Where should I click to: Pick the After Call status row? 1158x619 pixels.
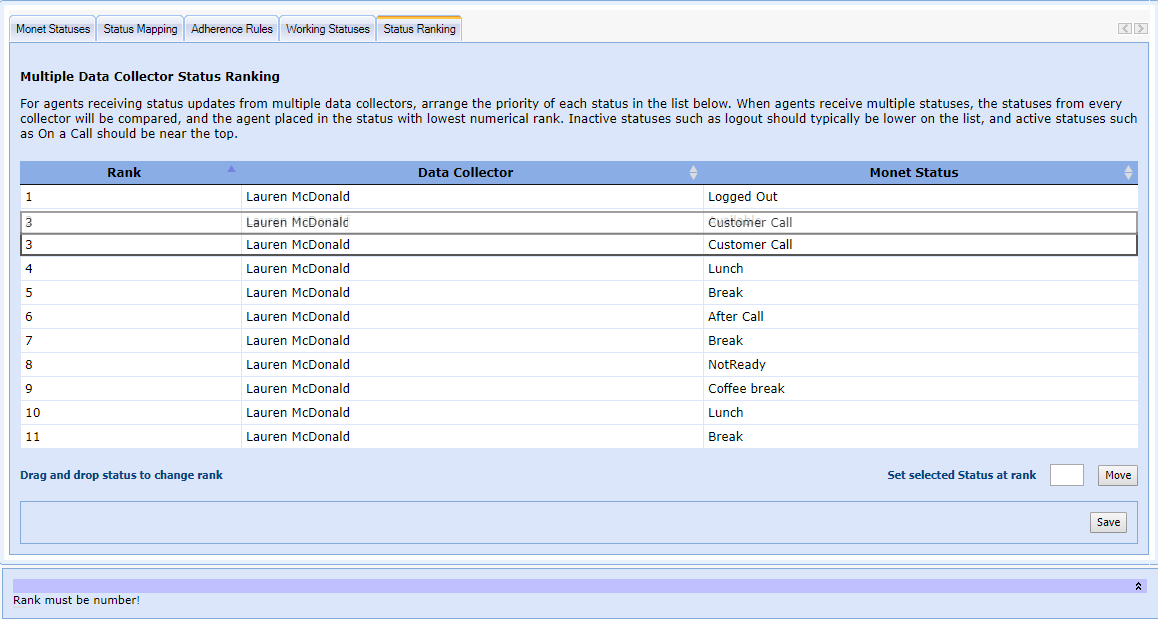click(735, 317)
